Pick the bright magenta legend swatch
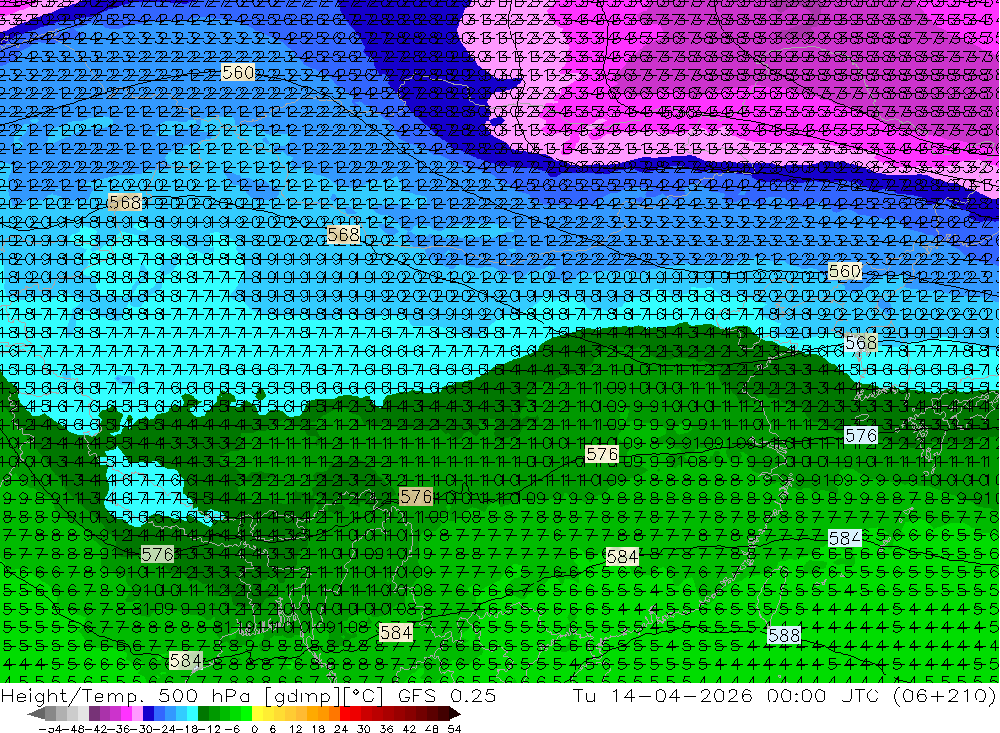This screenshot has width=1000, height=733. pos(126,714)
